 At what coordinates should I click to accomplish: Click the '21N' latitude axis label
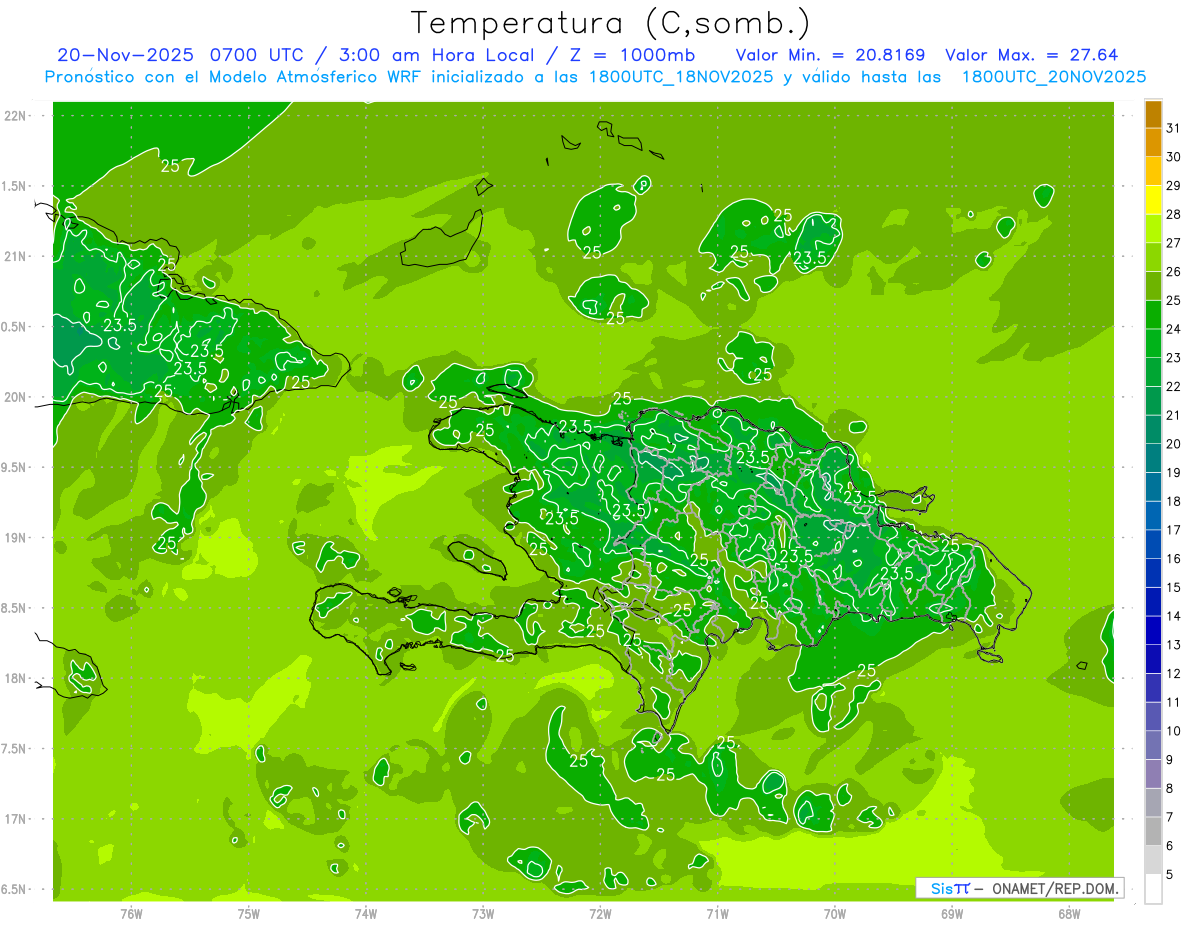tap(15, 256)
